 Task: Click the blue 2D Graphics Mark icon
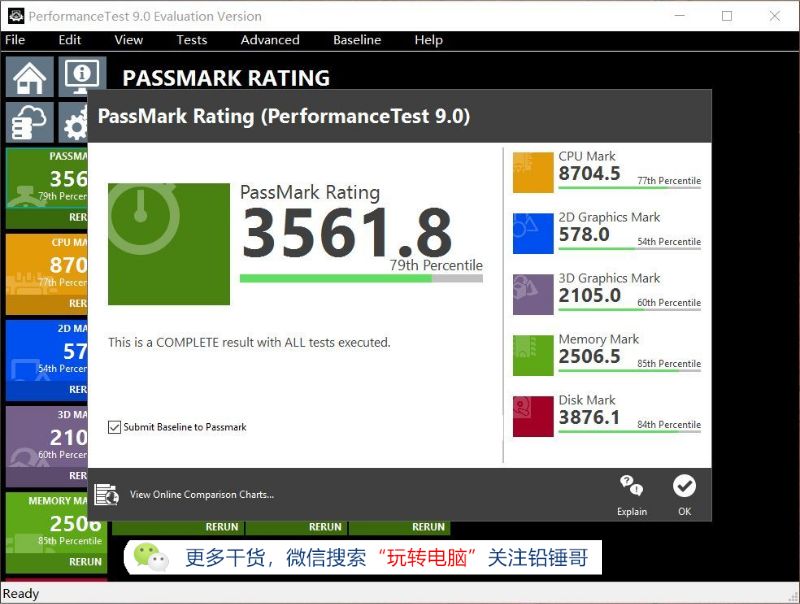[x=533, y=233]
